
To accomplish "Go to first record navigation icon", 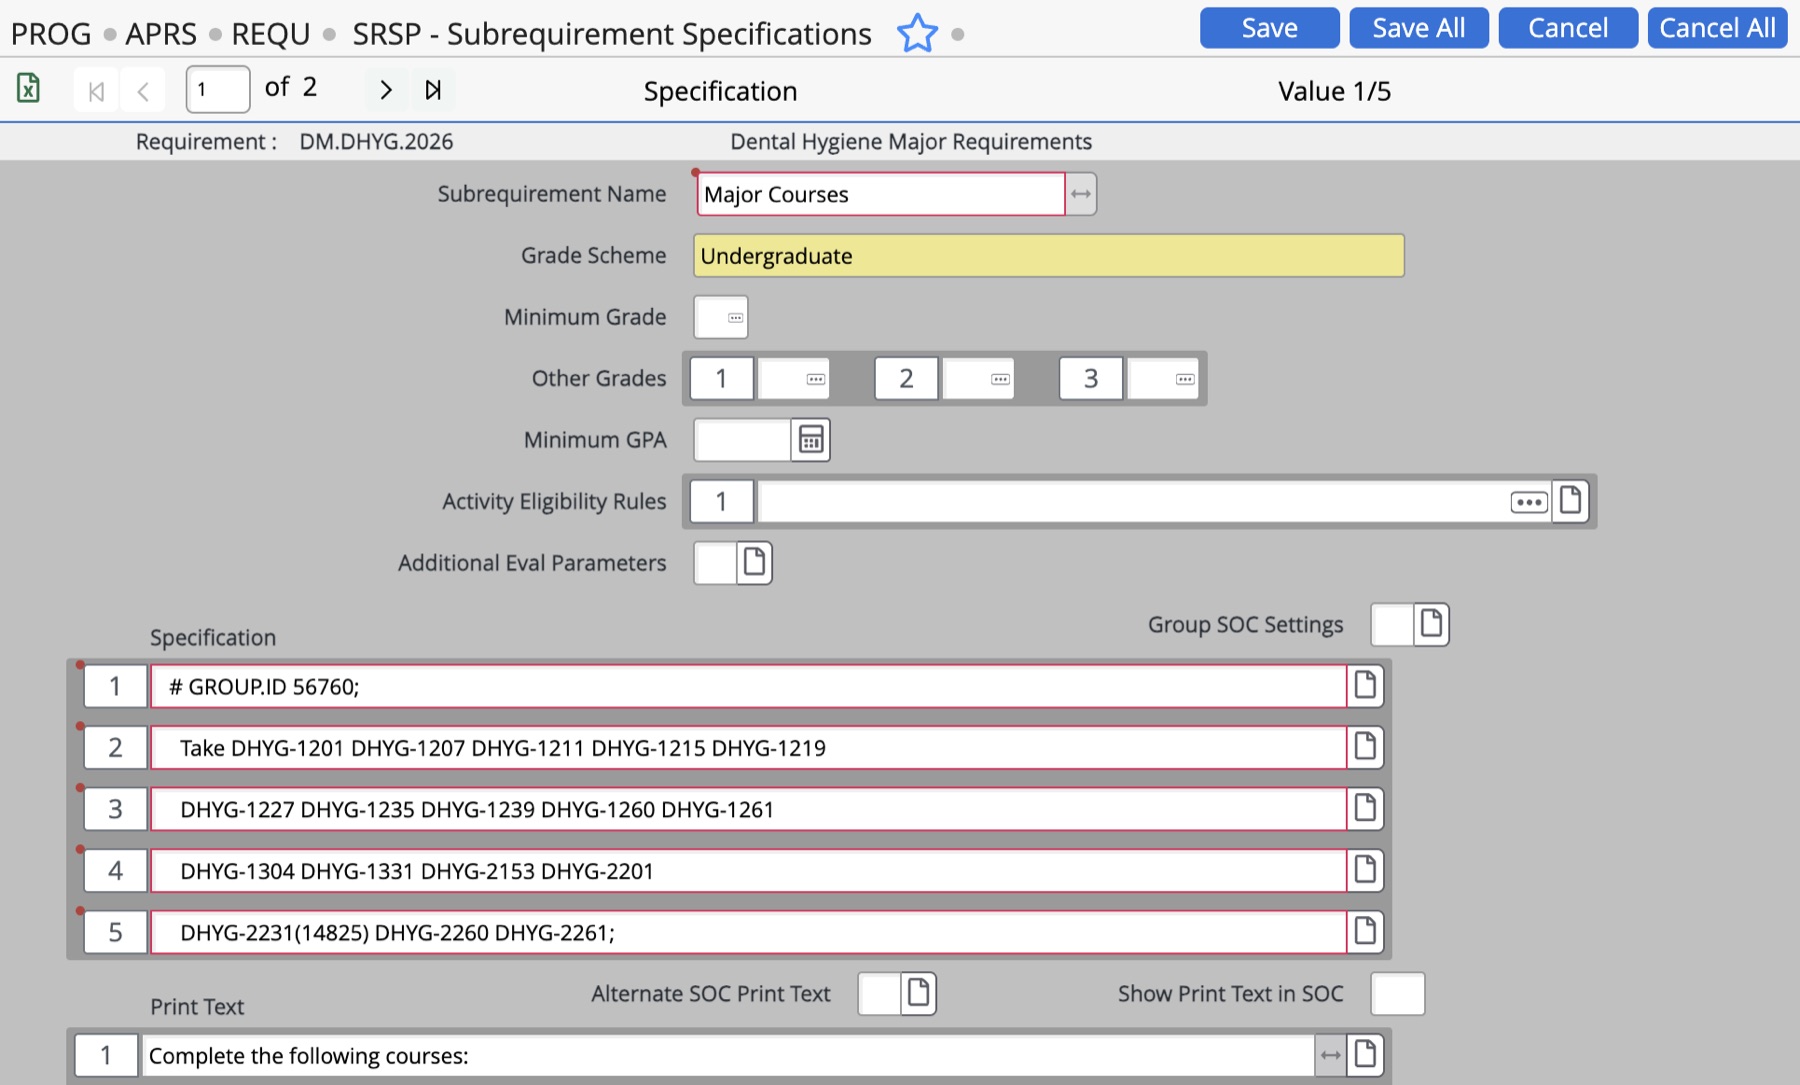I will 96,91.
